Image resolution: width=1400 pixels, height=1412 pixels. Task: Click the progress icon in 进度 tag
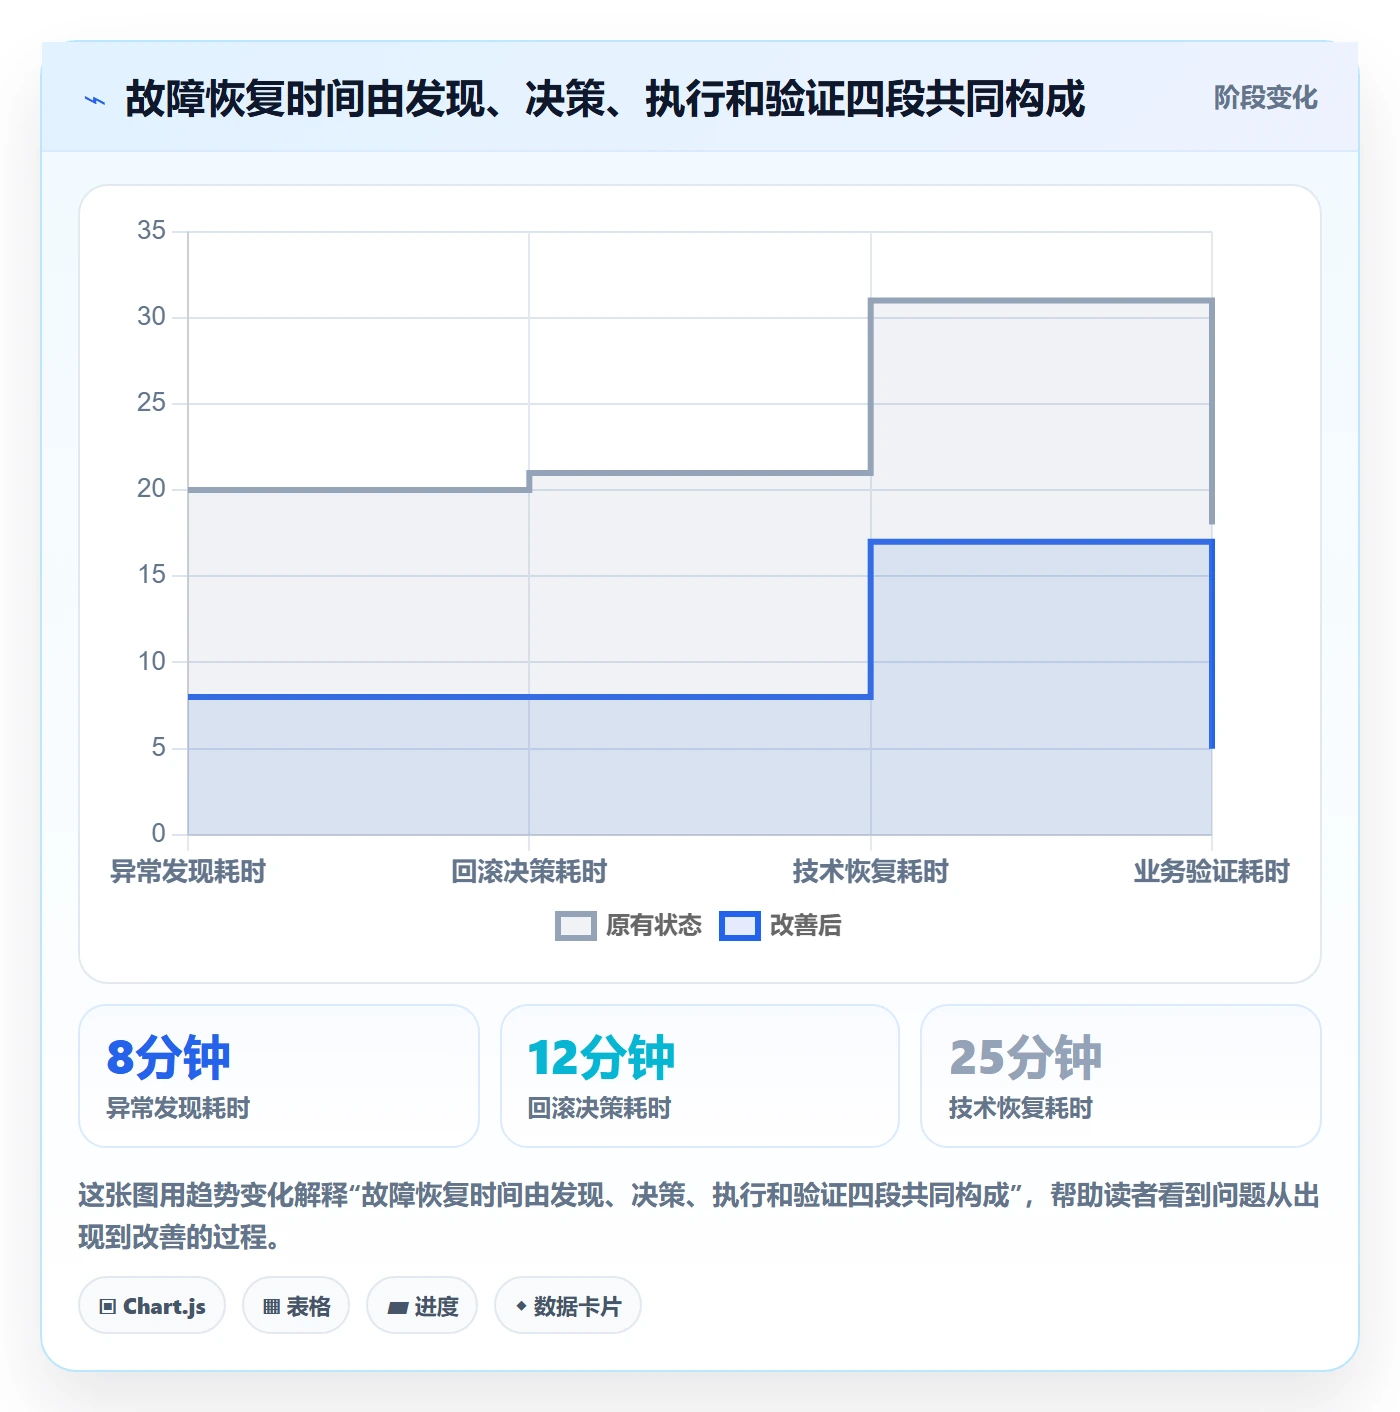click(398, 1307)
